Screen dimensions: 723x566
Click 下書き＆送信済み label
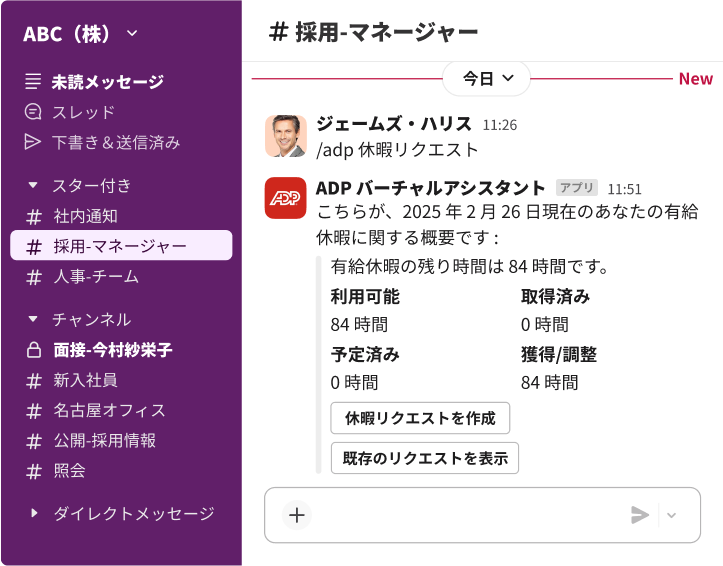[x=116, y=142]
